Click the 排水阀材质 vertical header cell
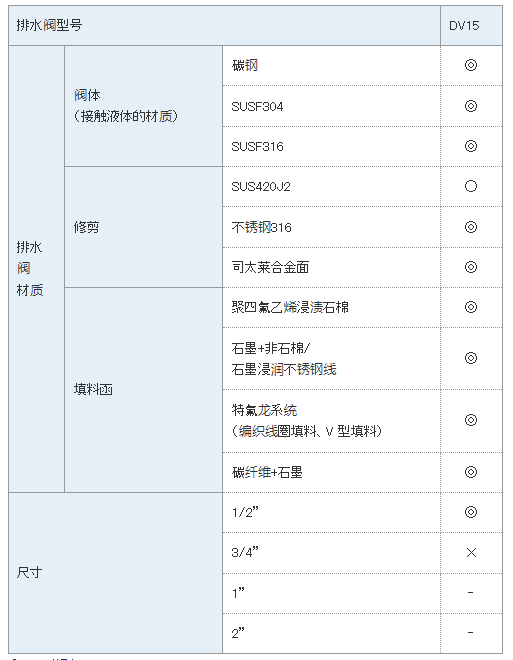This screenshot has width=513, height=660. pyautogui.click(x=37, y=269)
